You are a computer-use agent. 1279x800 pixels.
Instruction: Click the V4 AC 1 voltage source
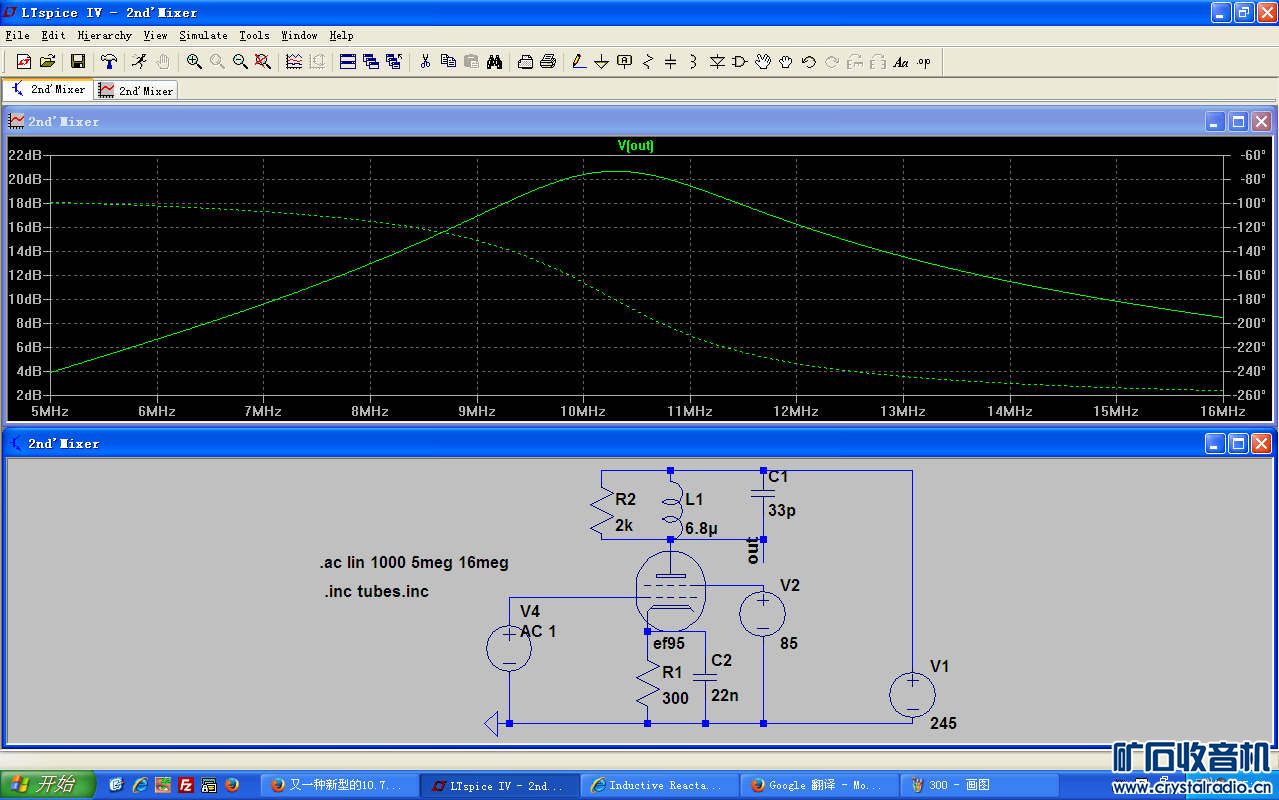pos(509,647)
